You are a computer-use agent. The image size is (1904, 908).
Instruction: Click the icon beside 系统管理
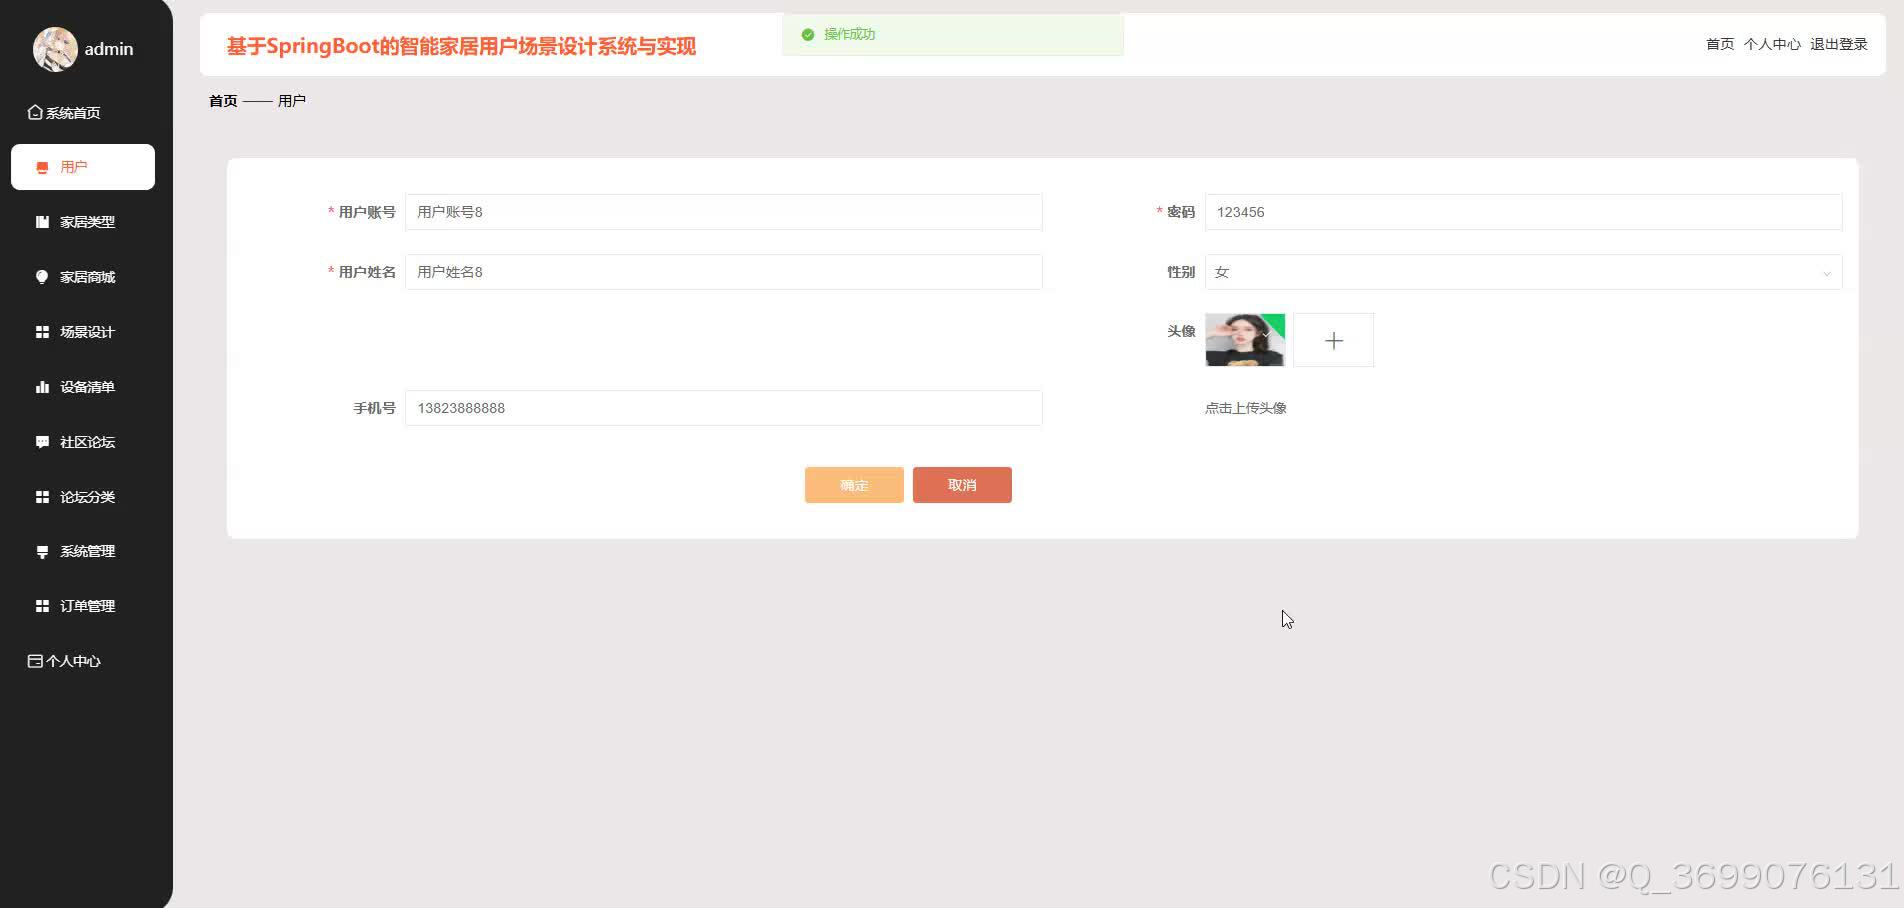42,552
